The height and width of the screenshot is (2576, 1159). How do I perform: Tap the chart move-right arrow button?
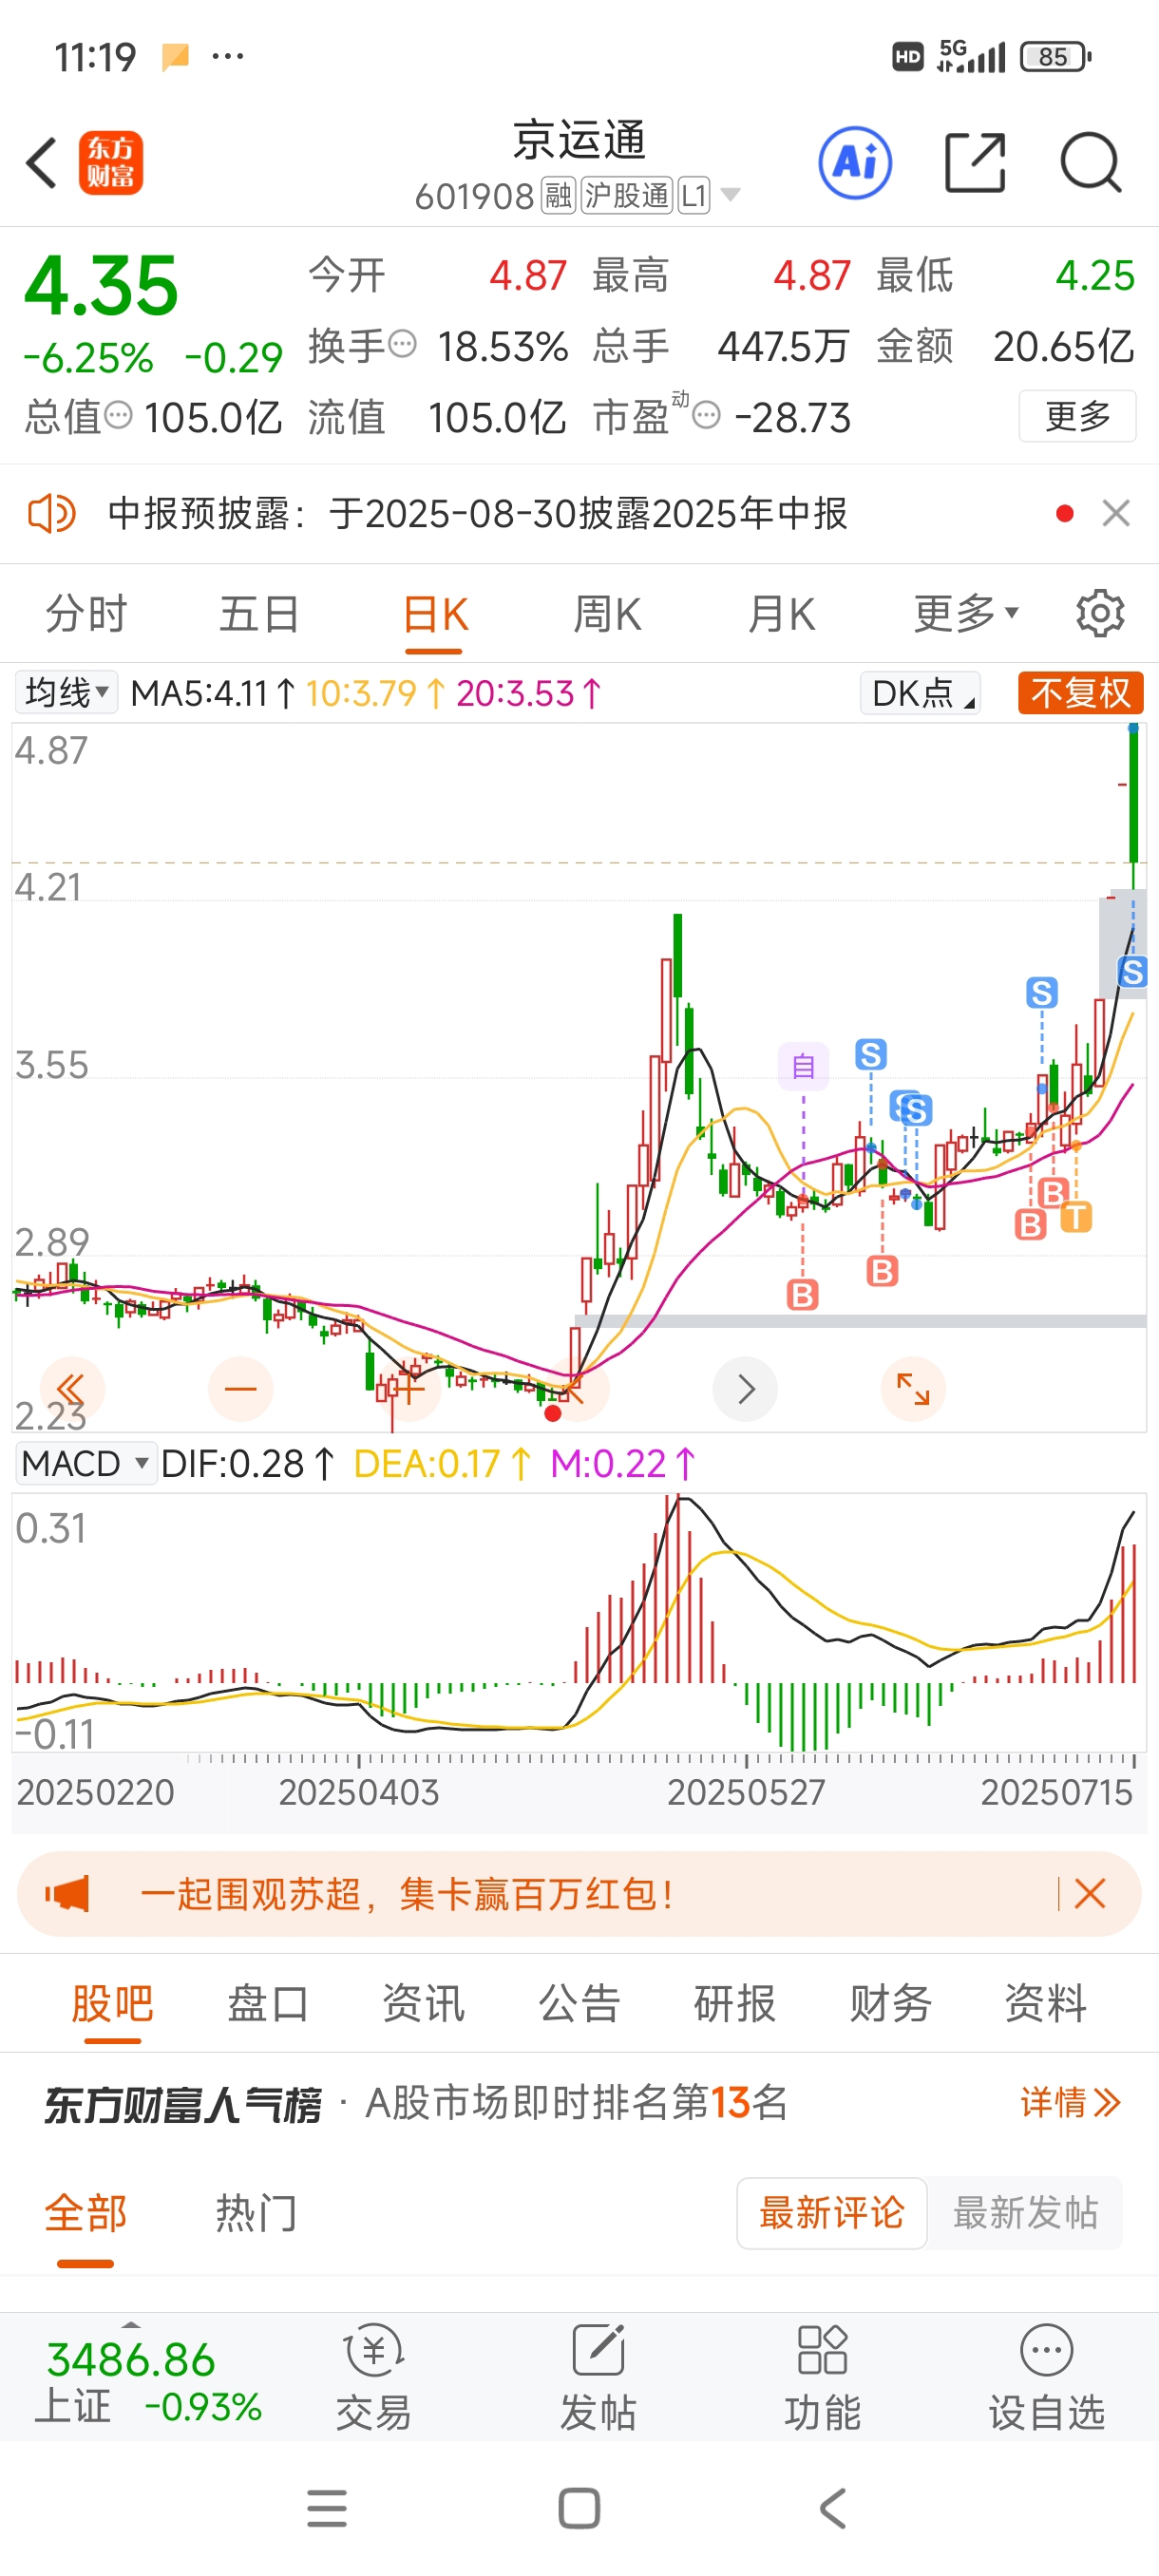(745, 1389)
